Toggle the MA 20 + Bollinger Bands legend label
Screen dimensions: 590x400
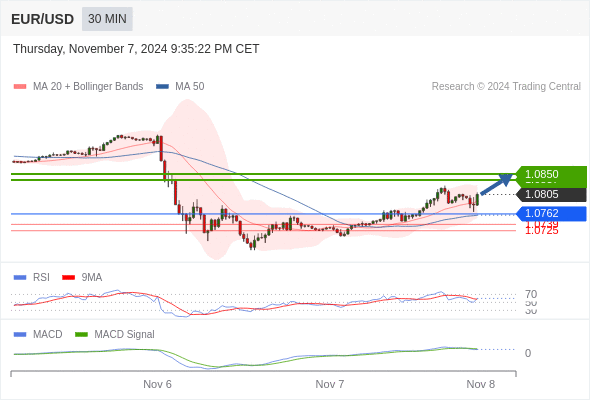(x=88, y=87)
